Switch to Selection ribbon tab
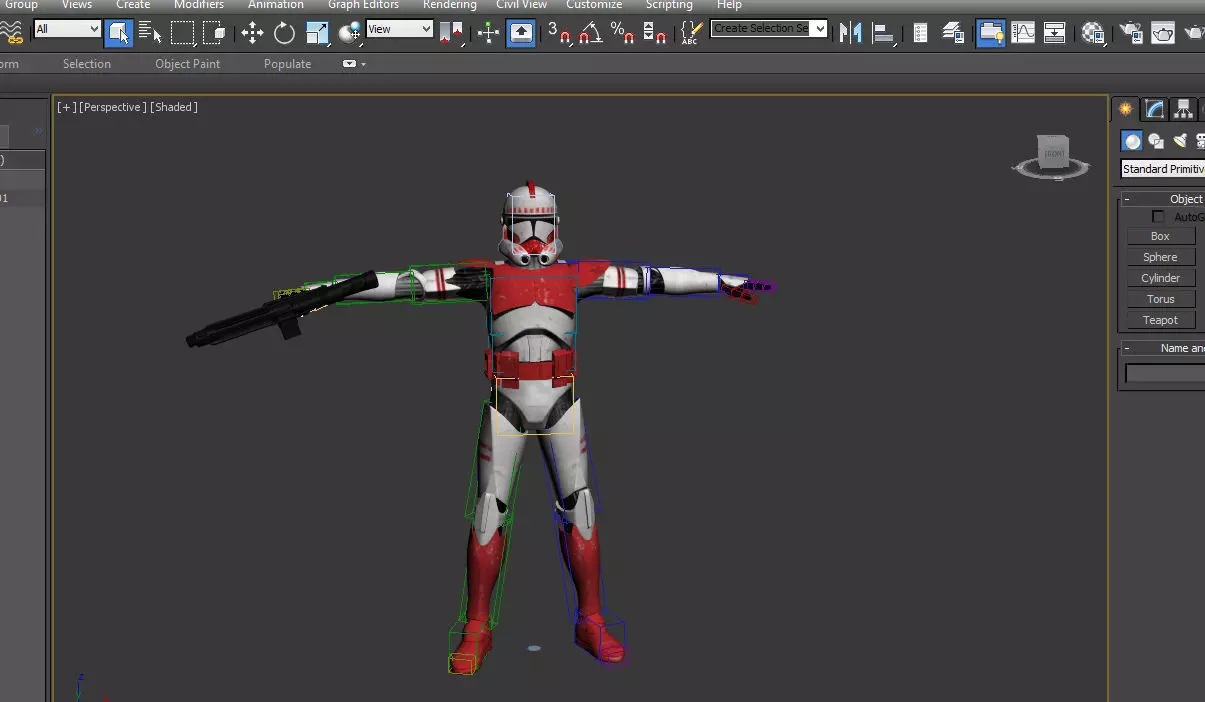 (x=87, y=64)
